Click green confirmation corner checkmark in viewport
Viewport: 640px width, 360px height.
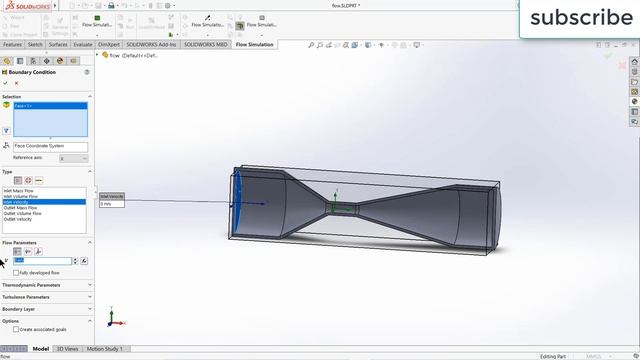(x=609, y=56)
